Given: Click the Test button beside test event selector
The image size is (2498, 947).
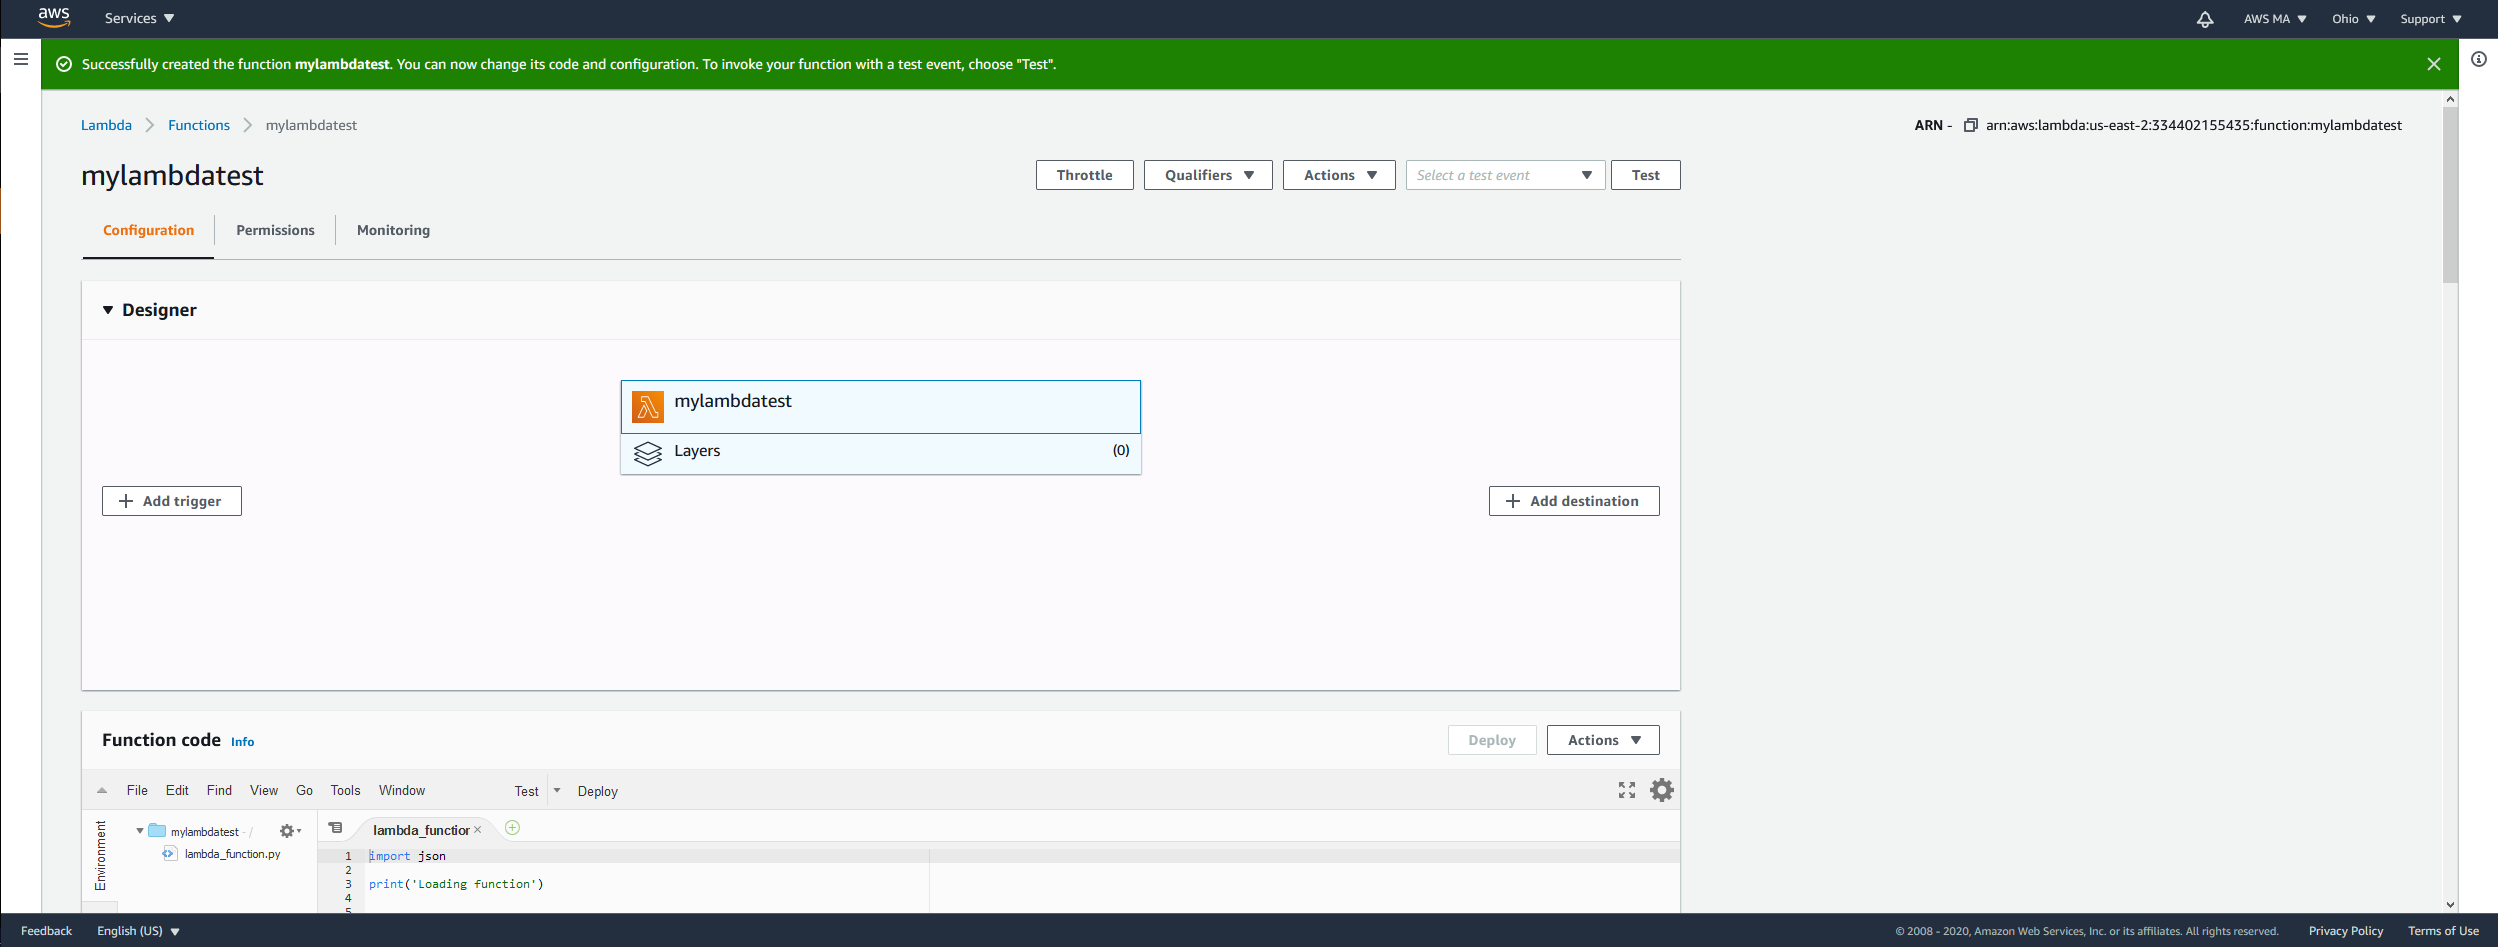Looking at the screenshot, I should (1645, 175).
